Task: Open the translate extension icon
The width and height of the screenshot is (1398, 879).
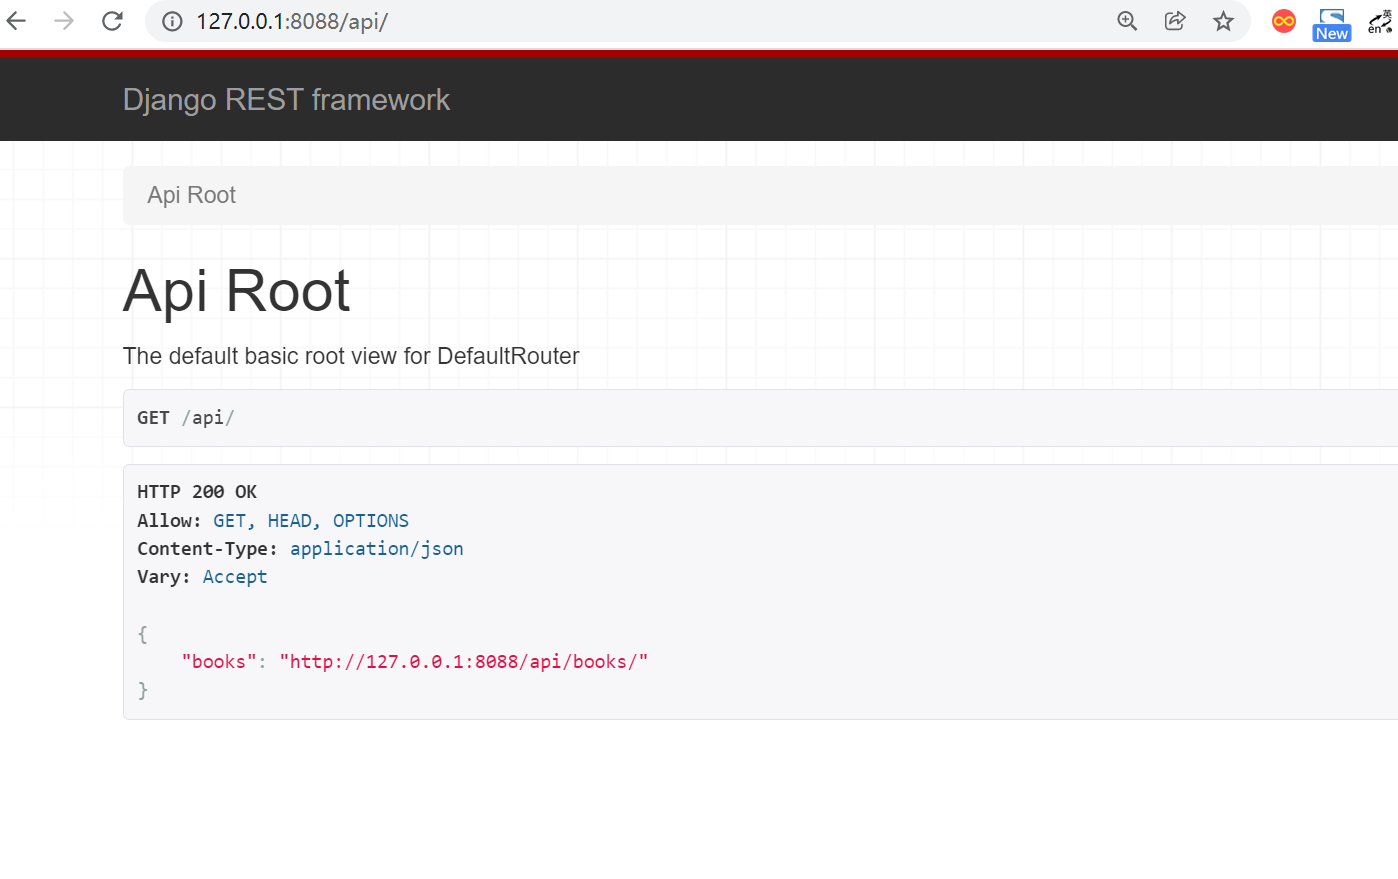Action: tap(1381, 21)
